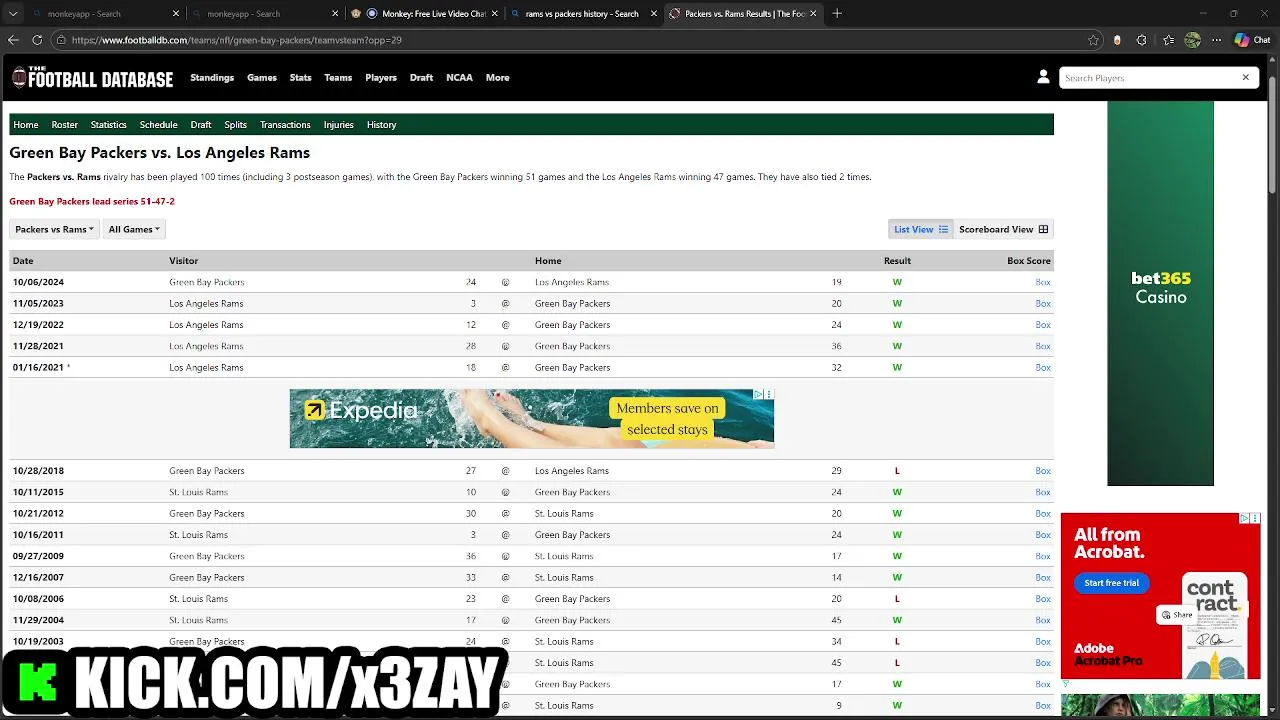The height and width of the screenshot is (720, 1280).
Task: Select List View toggle
Action: [920, 229]
